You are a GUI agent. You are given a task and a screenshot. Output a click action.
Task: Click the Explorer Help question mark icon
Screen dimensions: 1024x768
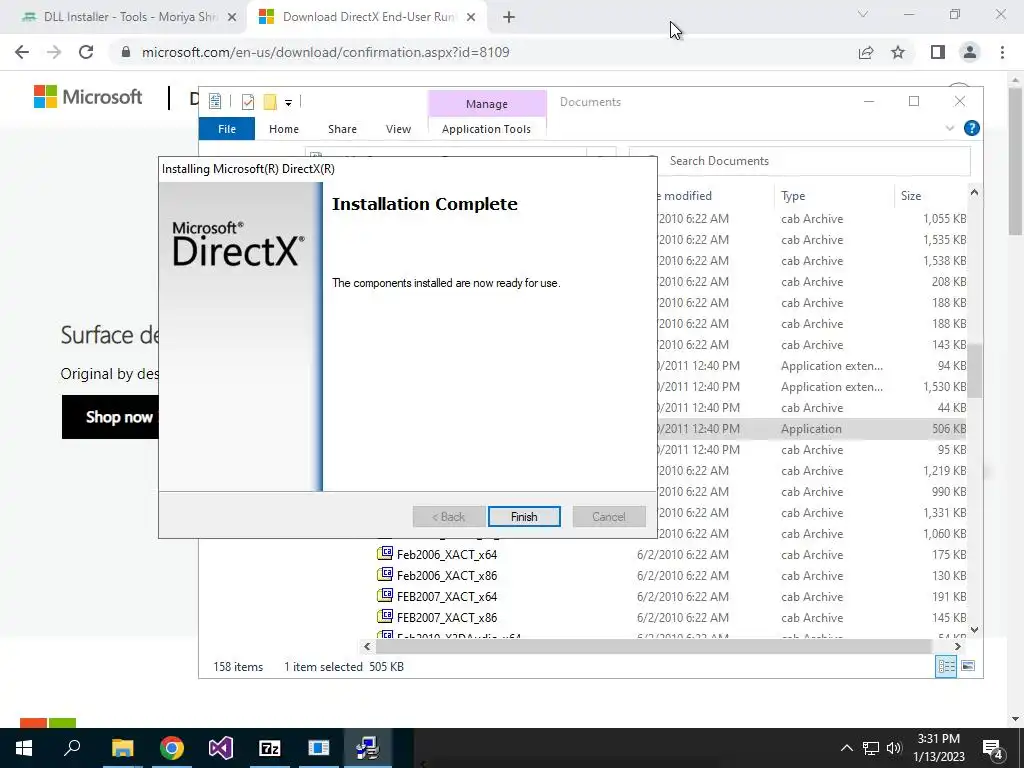pyautogui.click(x=972, y=128)
